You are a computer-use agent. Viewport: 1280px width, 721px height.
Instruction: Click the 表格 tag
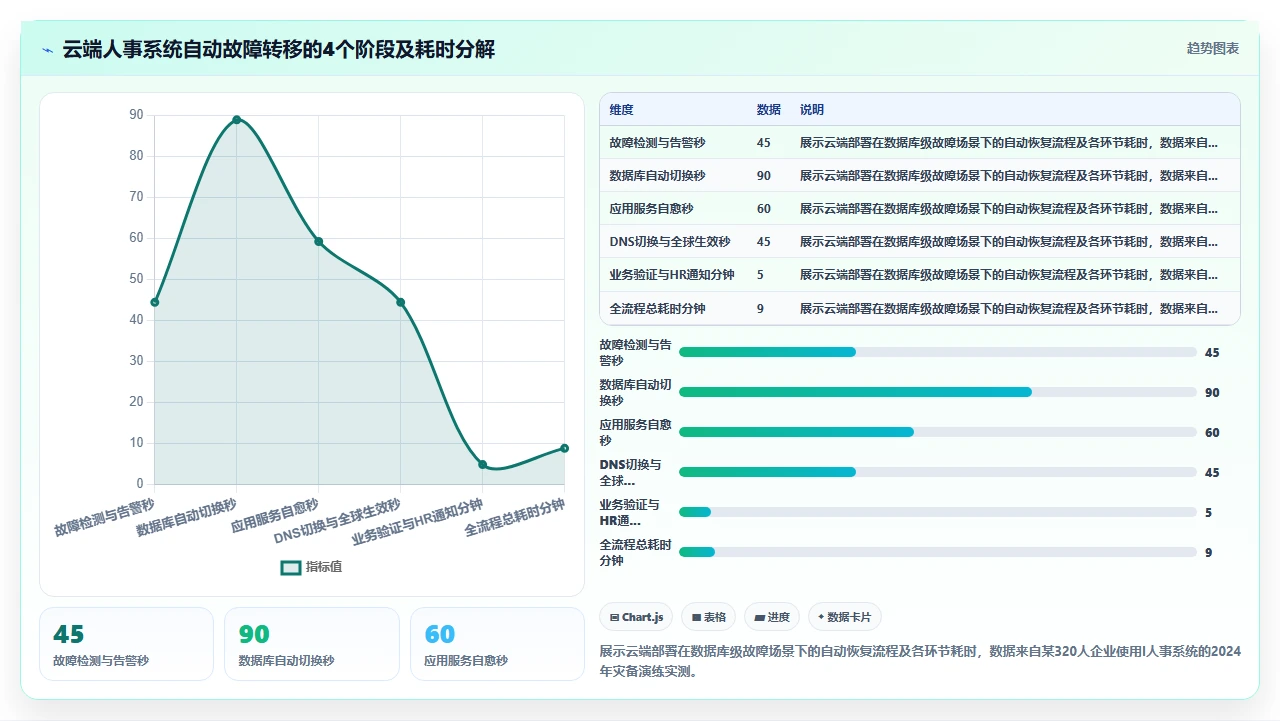pyautogui.click(x=709, y=617)
